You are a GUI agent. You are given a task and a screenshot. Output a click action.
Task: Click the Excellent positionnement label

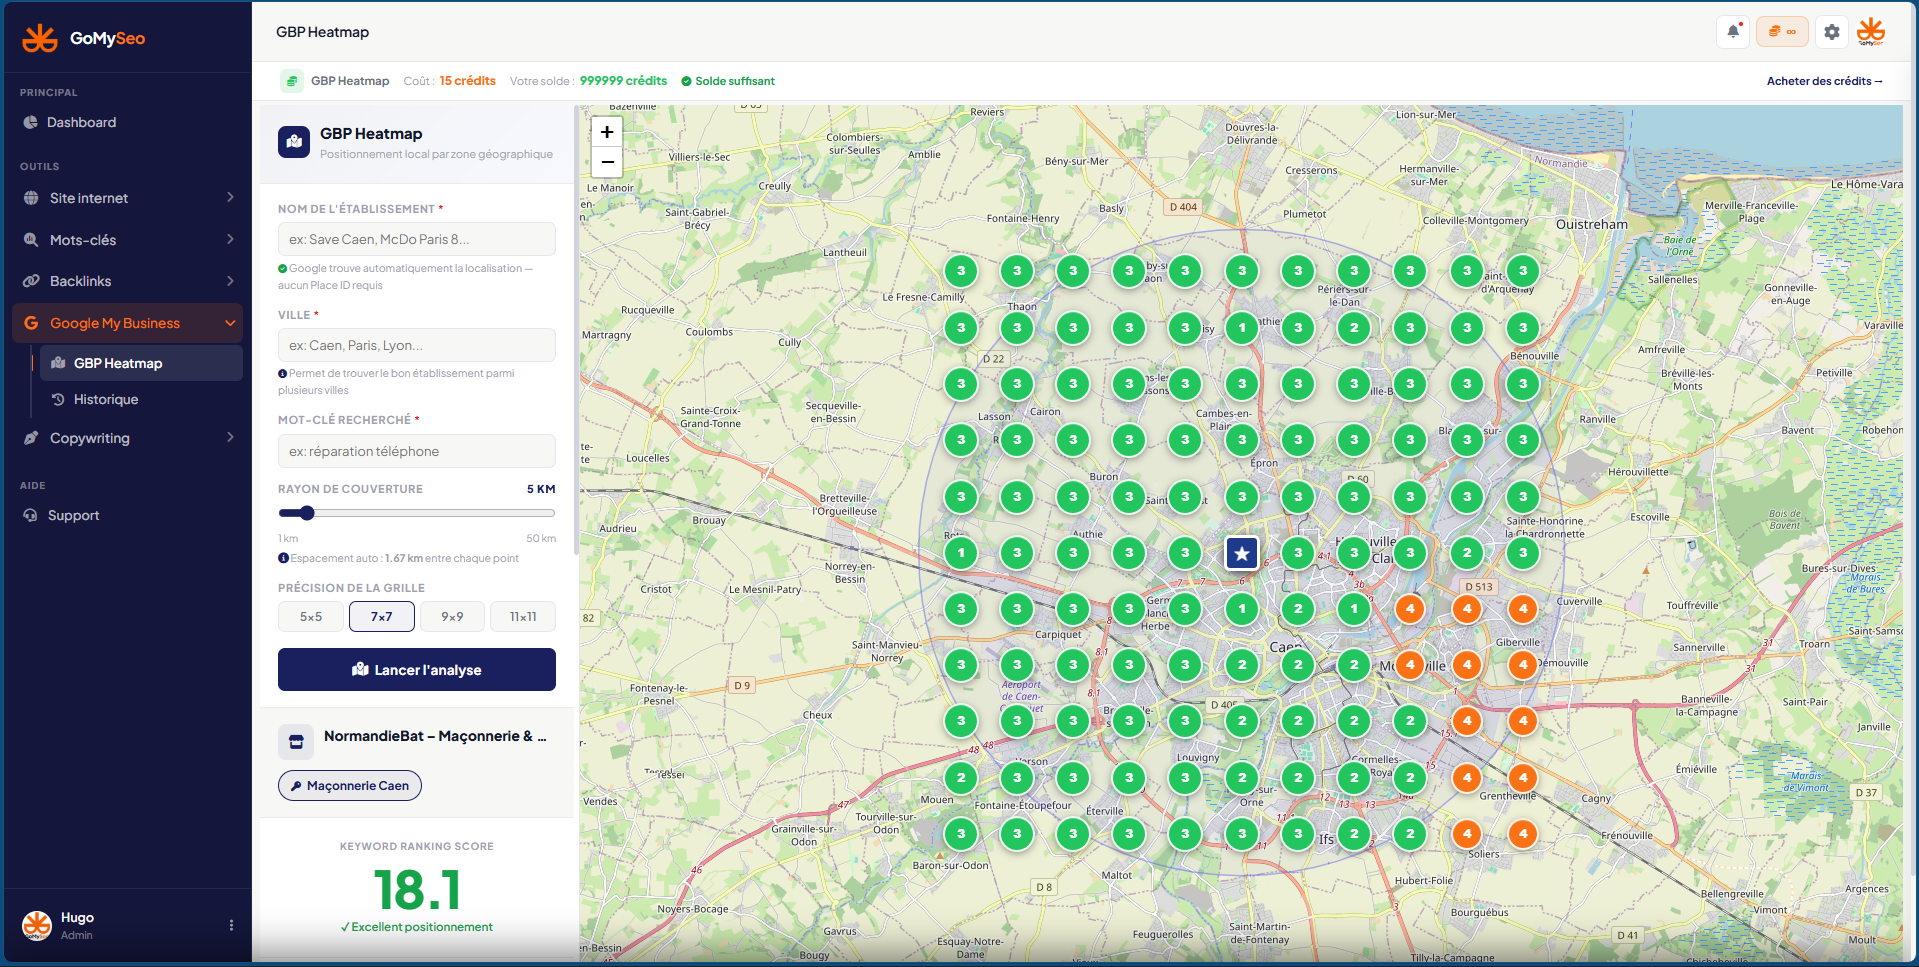point(417,927)
